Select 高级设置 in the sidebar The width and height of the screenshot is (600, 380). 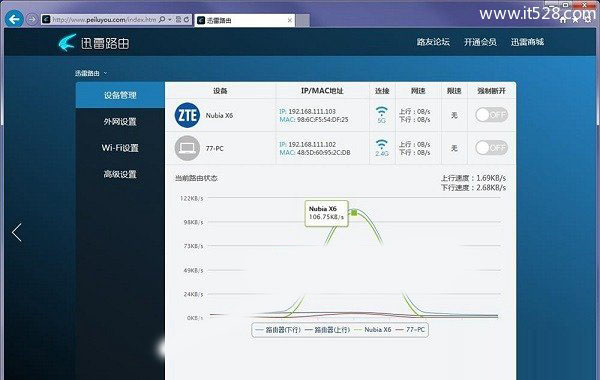tap(120, 174)
